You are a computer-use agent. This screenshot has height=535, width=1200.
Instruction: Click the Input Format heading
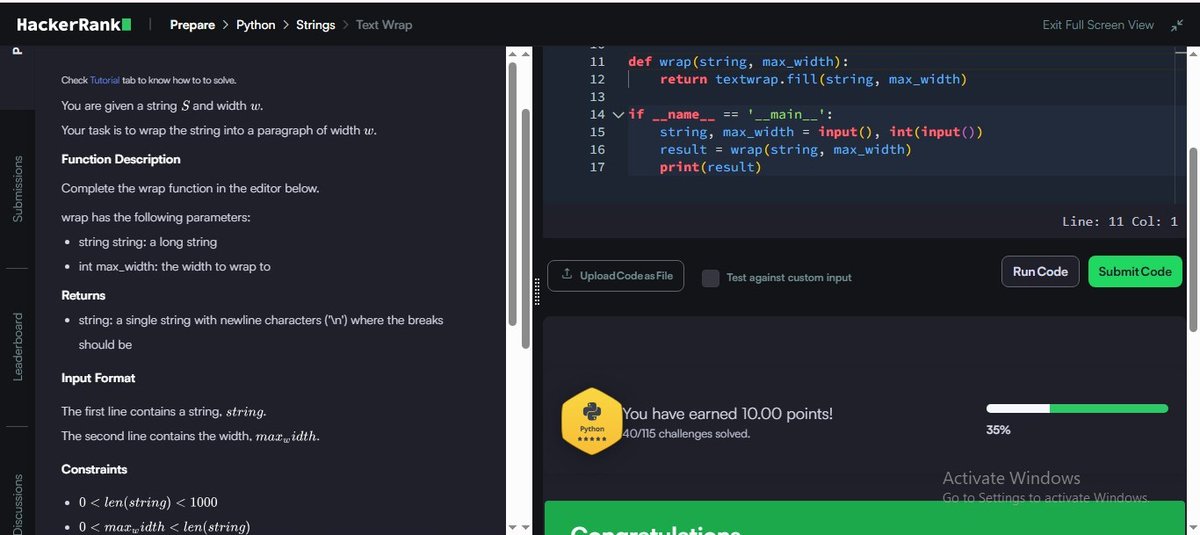(x=98, y=378)
